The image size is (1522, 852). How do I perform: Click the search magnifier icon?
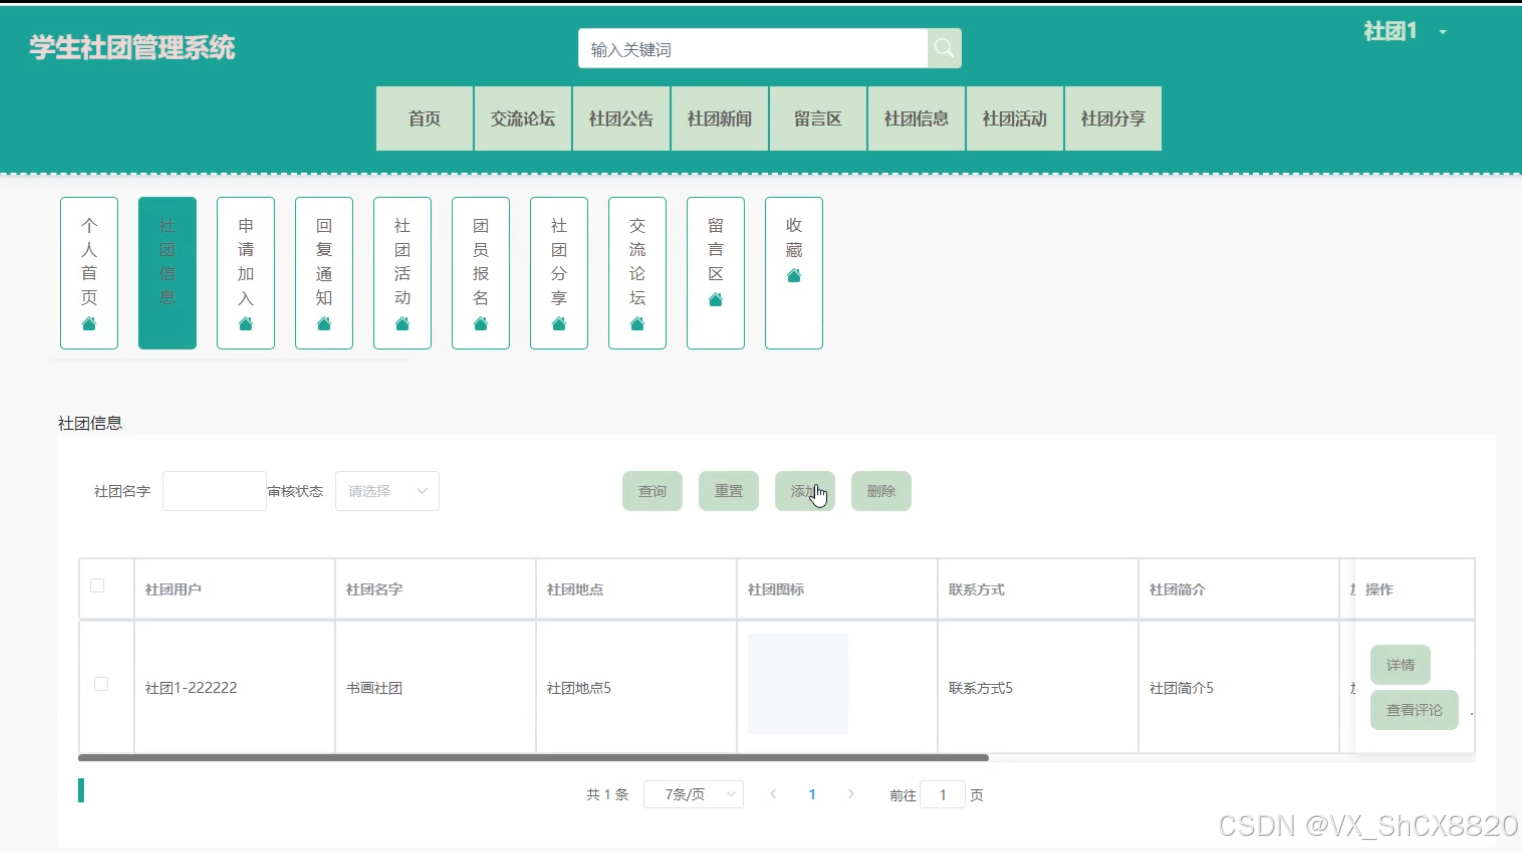(944, 48)
